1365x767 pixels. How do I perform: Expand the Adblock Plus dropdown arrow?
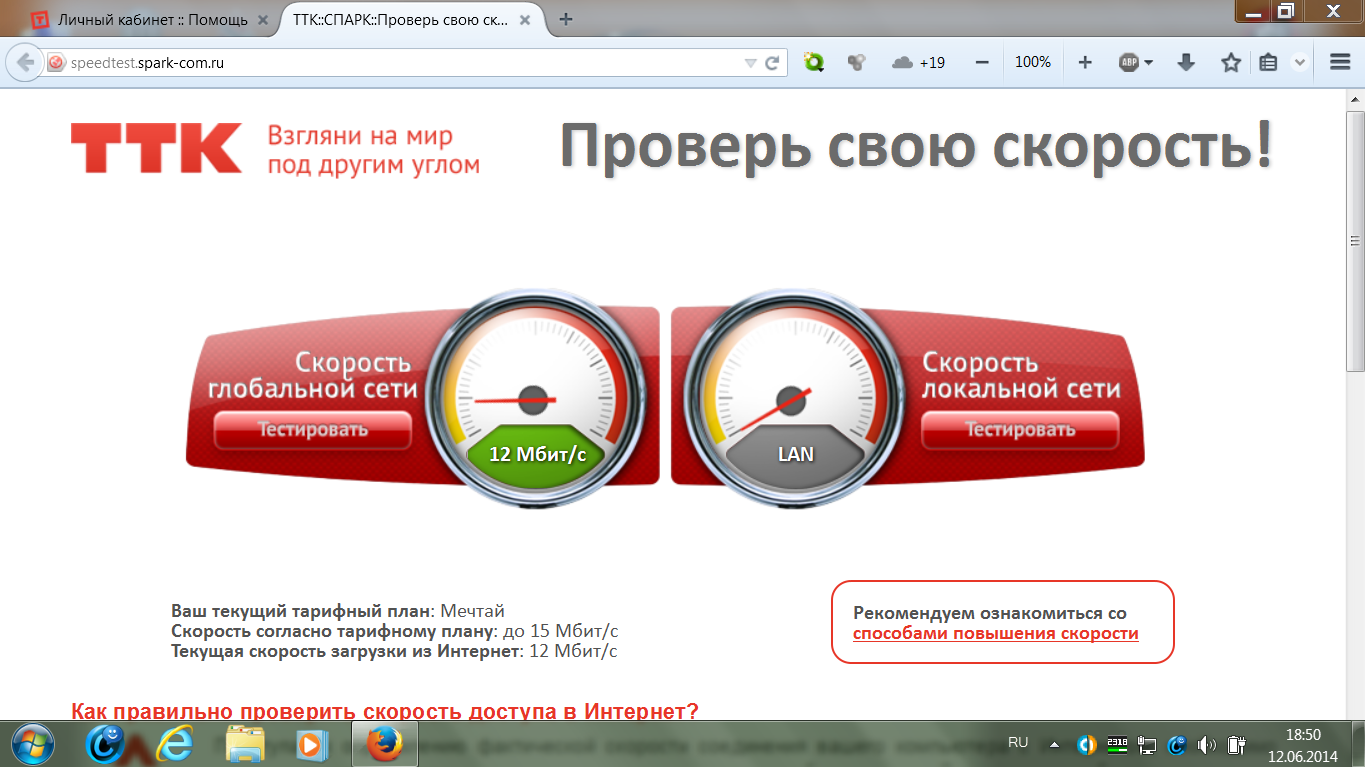tap(1149, 63)
